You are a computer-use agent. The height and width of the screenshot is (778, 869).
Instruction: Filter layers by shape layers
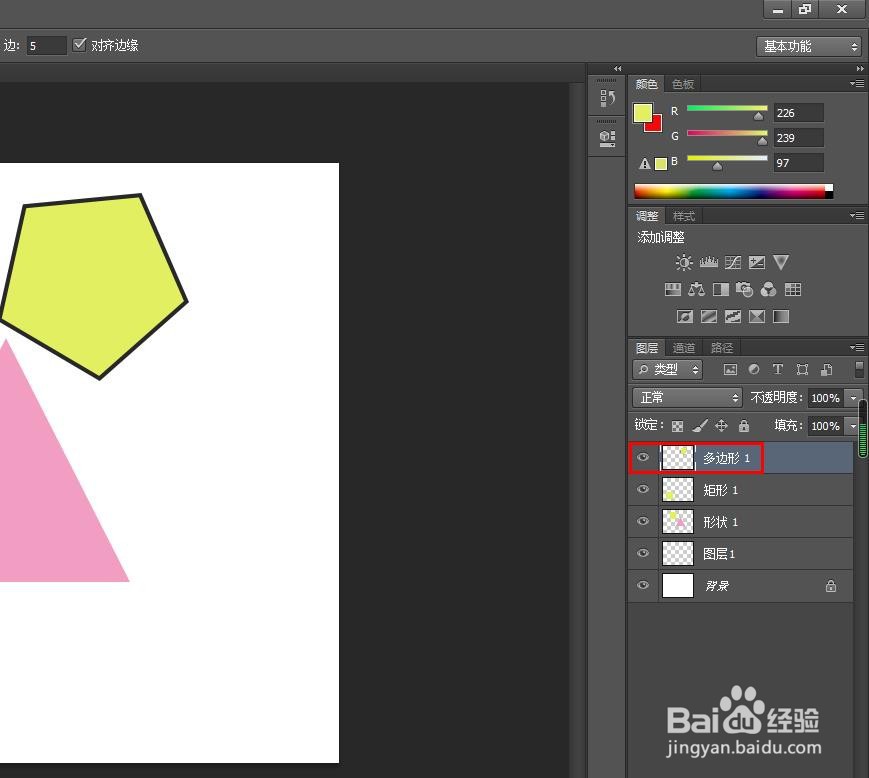802,370
